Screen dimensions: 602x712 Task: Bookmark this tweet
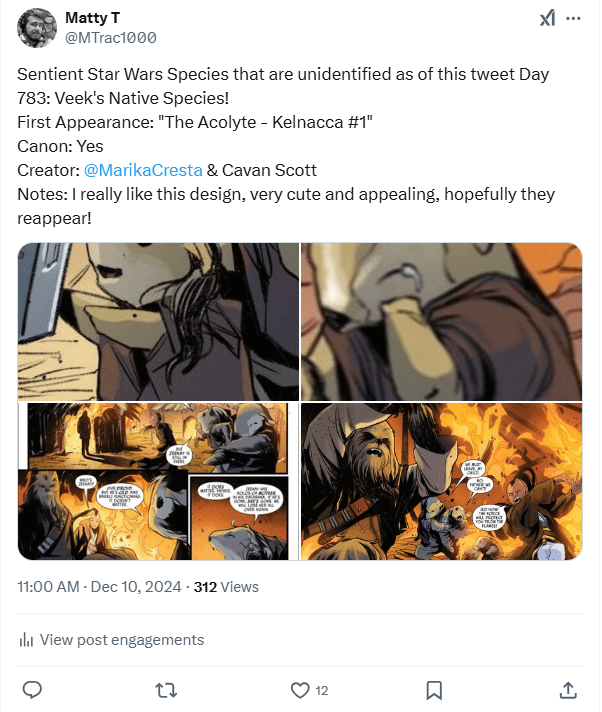click(x=434, y=689)
